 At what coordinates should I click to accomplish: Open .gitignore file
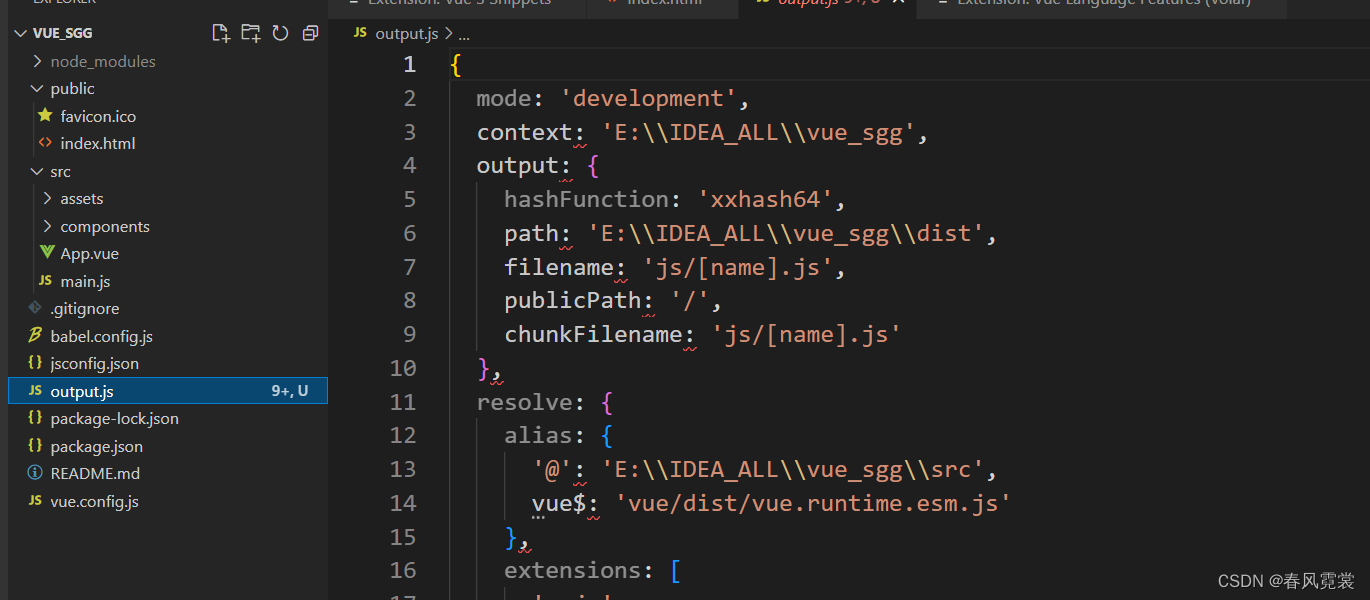[x=85, y=308]
